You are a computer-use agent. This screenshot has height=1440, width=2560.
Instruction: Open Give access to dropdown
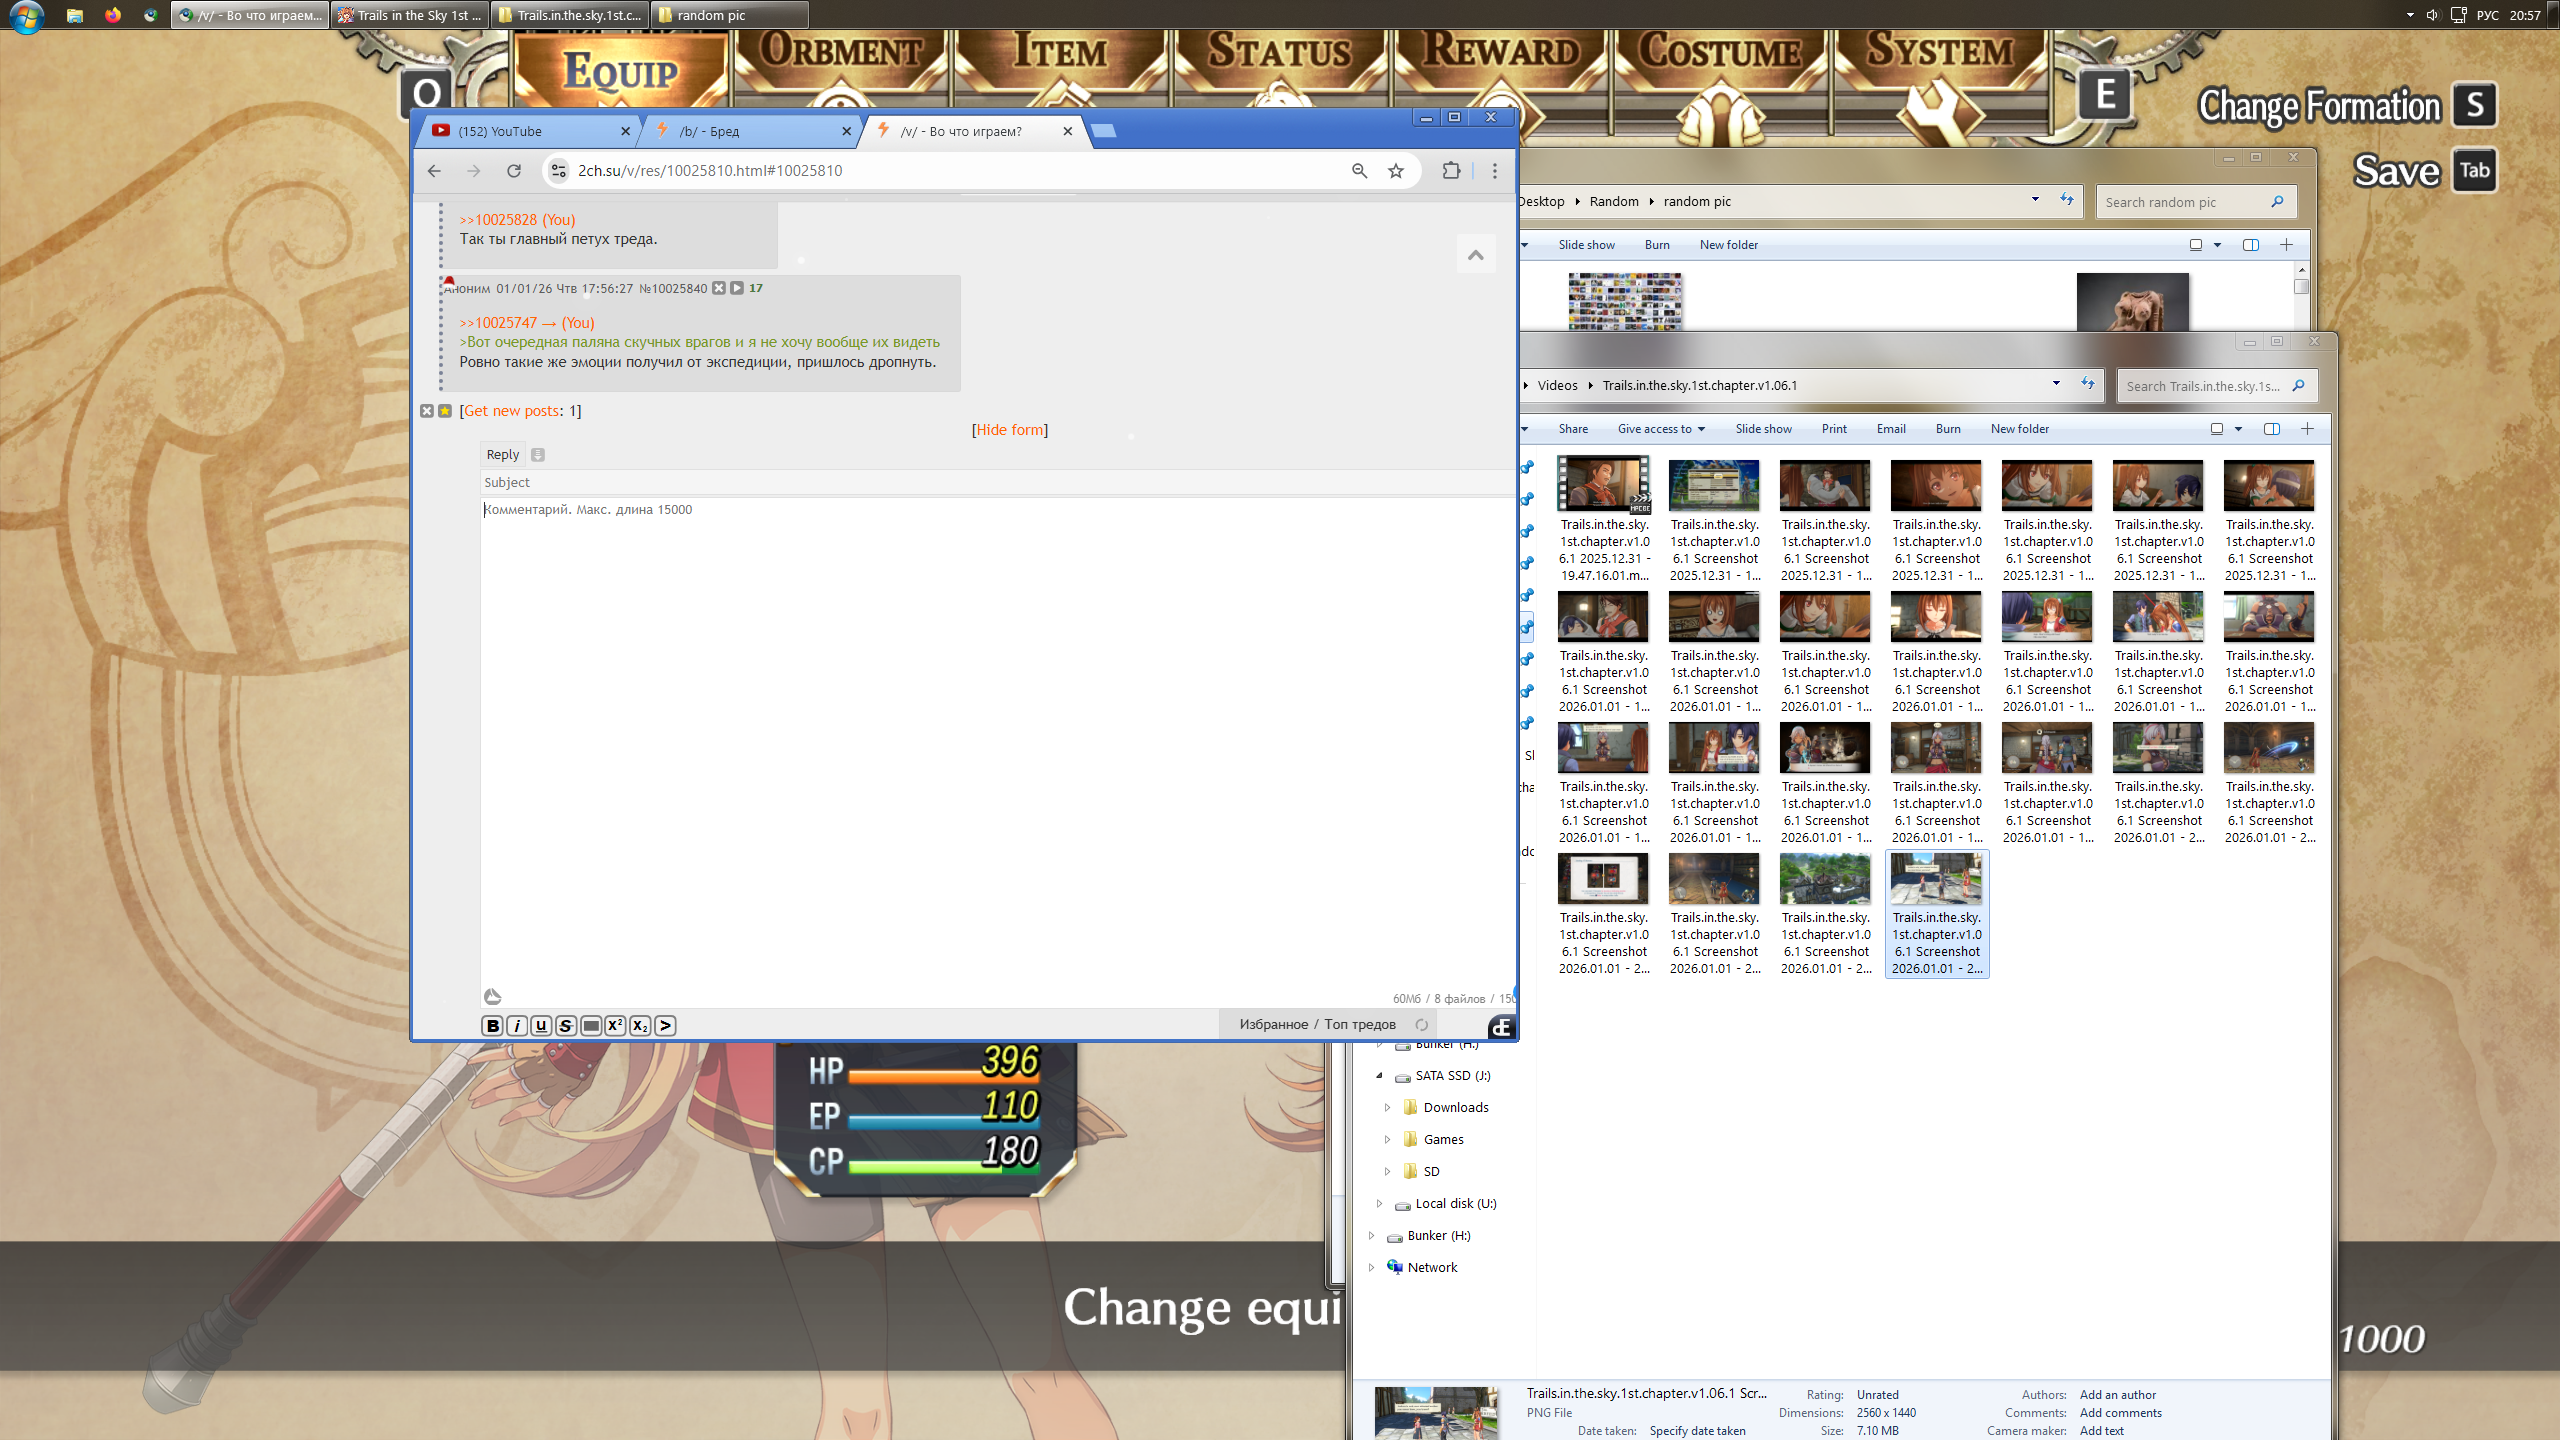(1660, 429)
